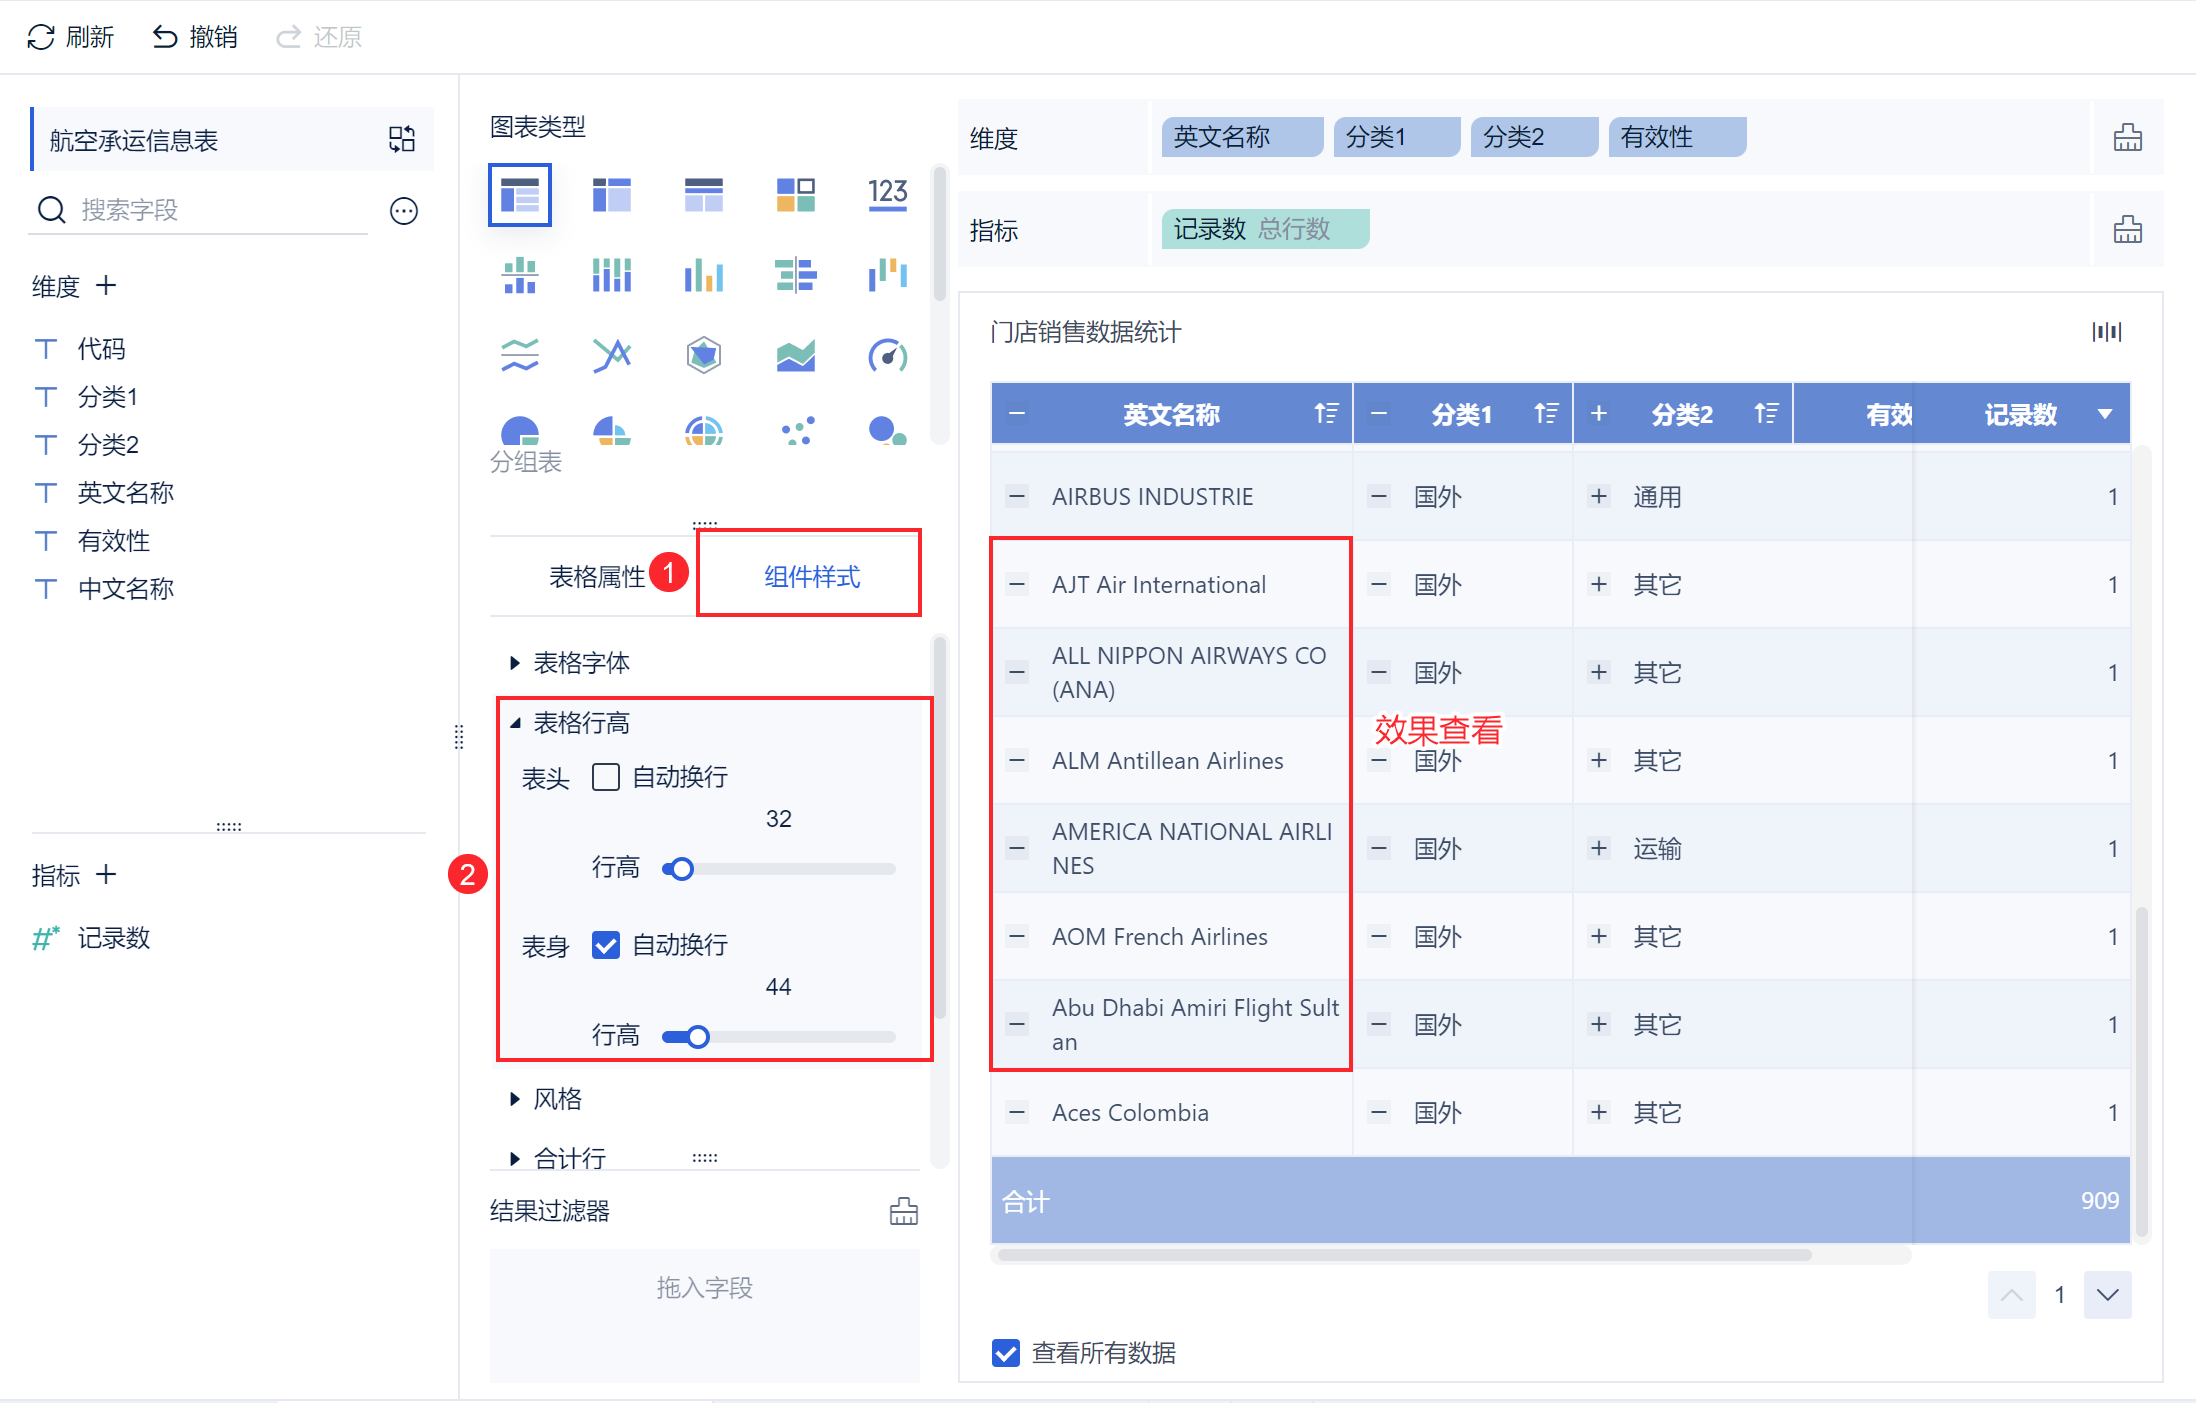Sort by 分类1 column header
This screenshot has width=2196, height=1403.
(1546, 413)
